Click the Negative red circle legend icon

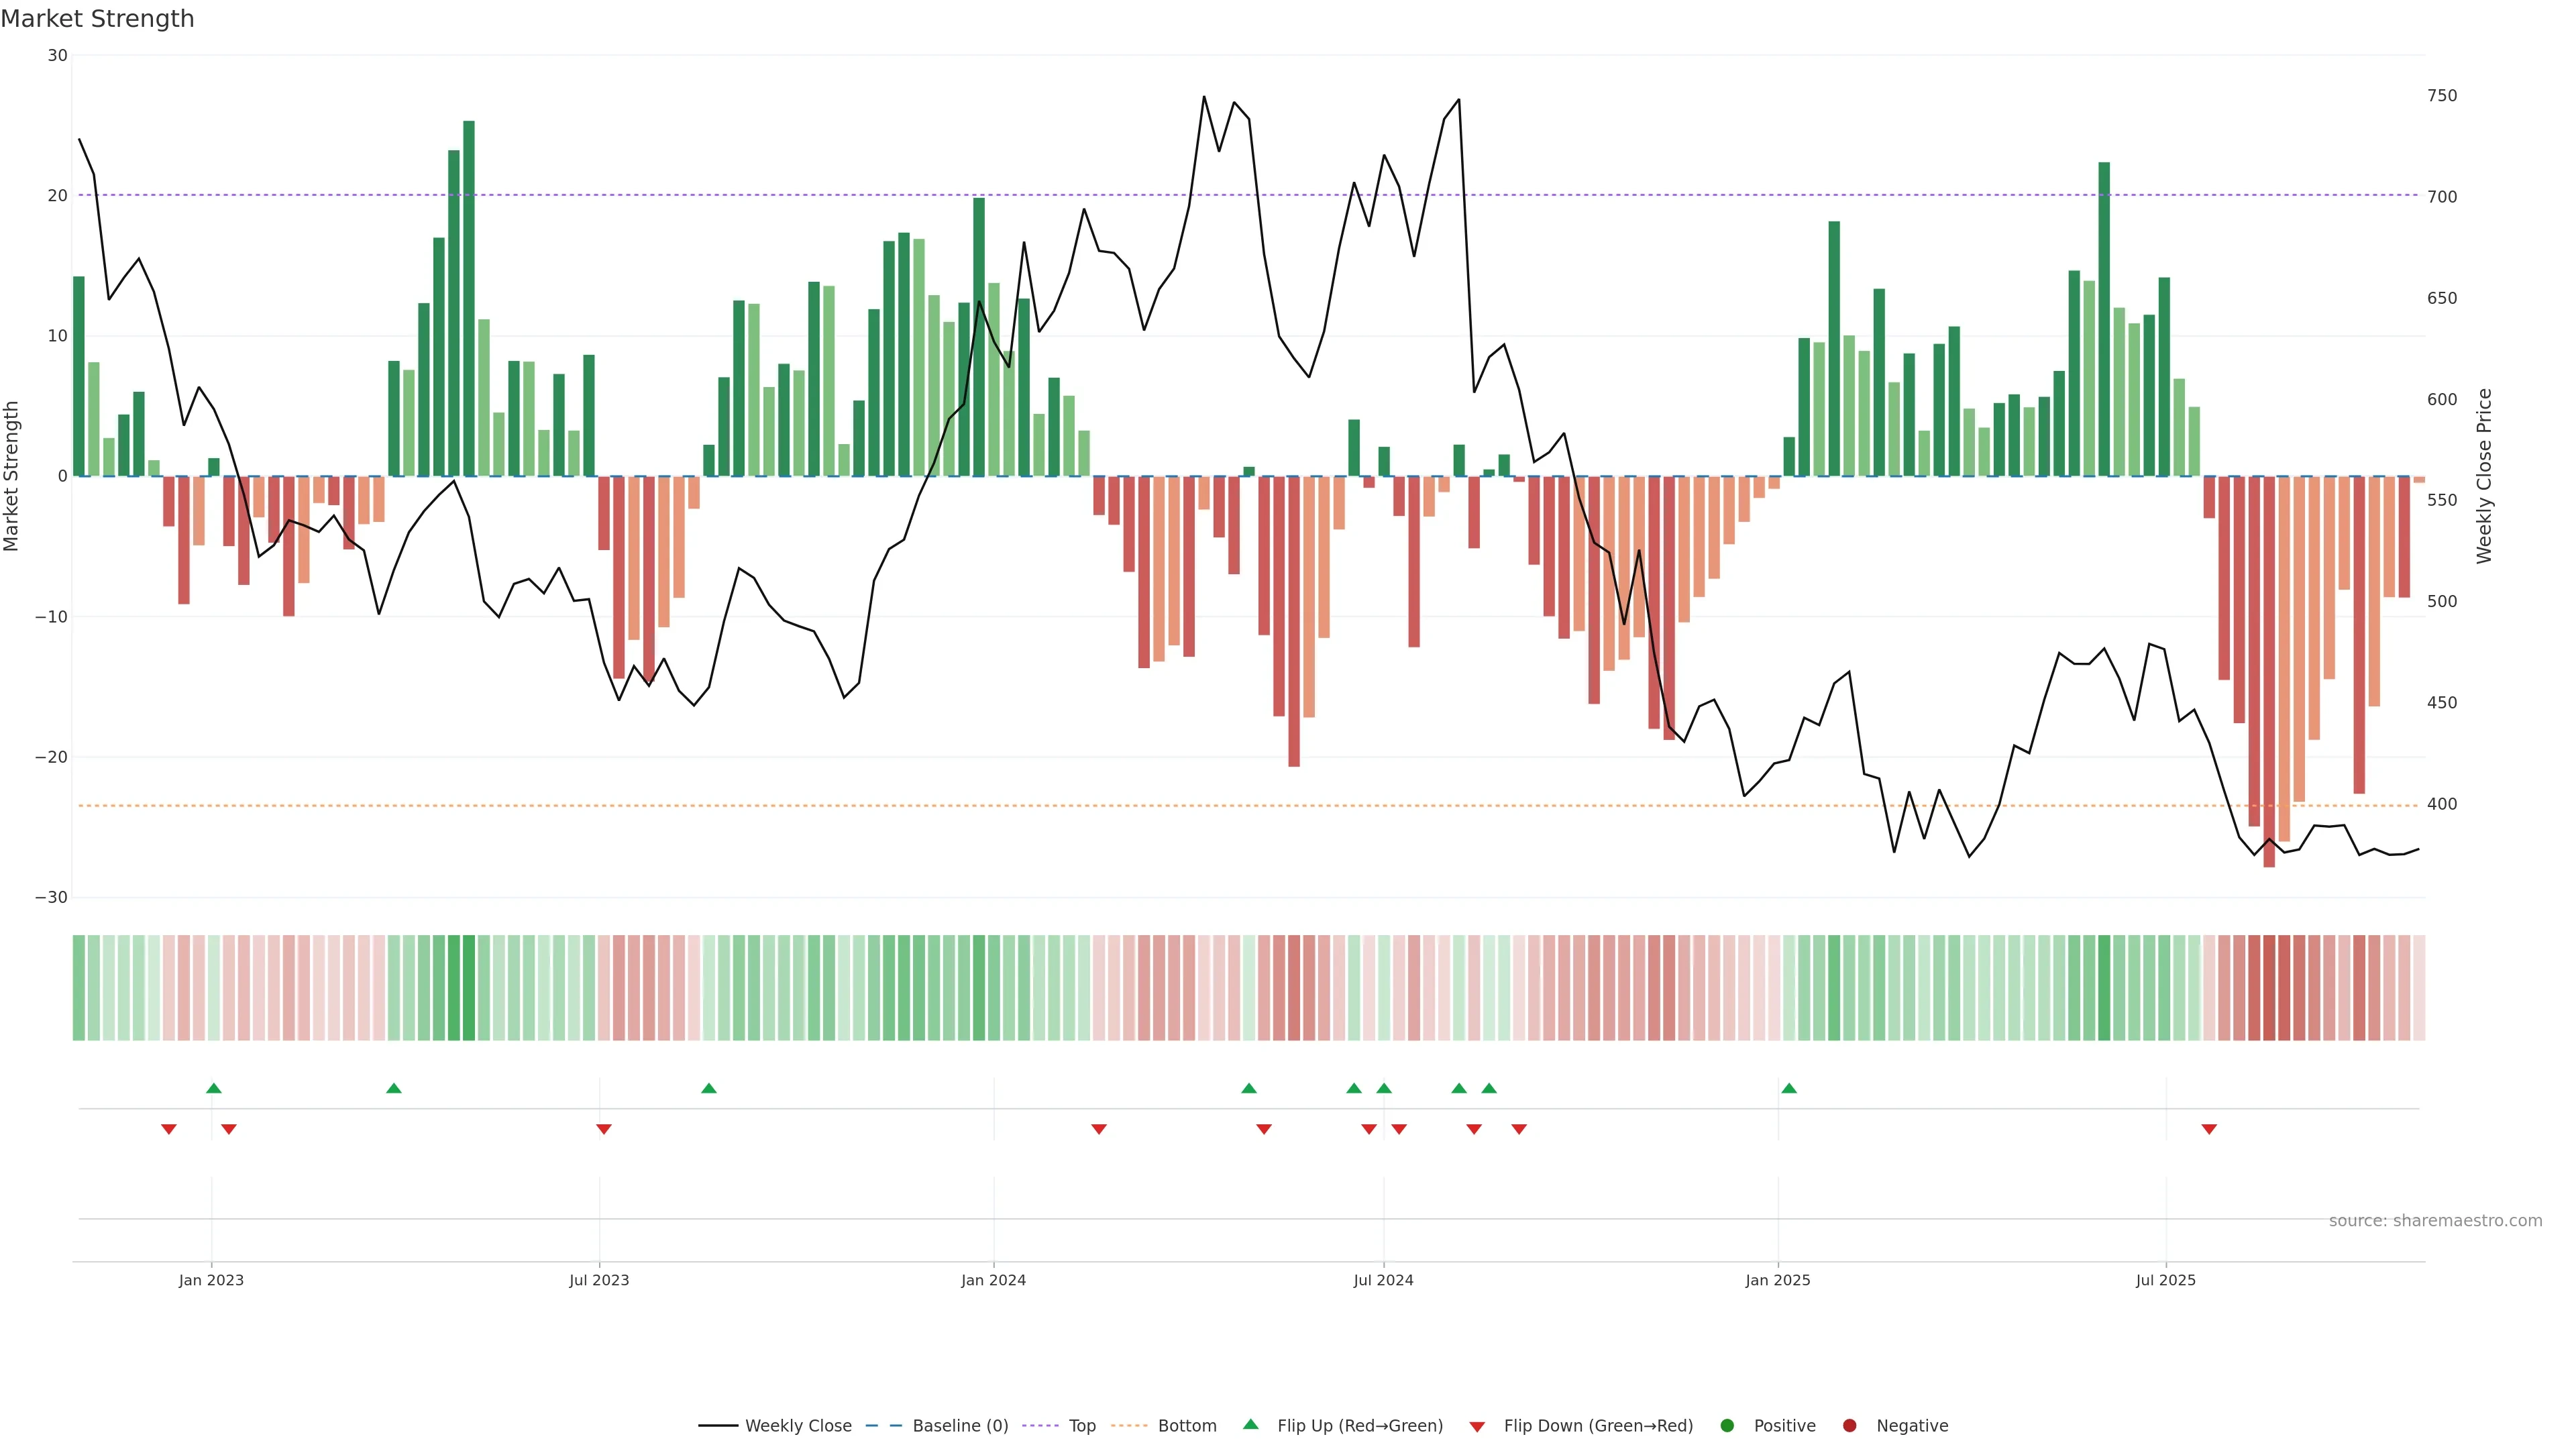point(1849,1426)
